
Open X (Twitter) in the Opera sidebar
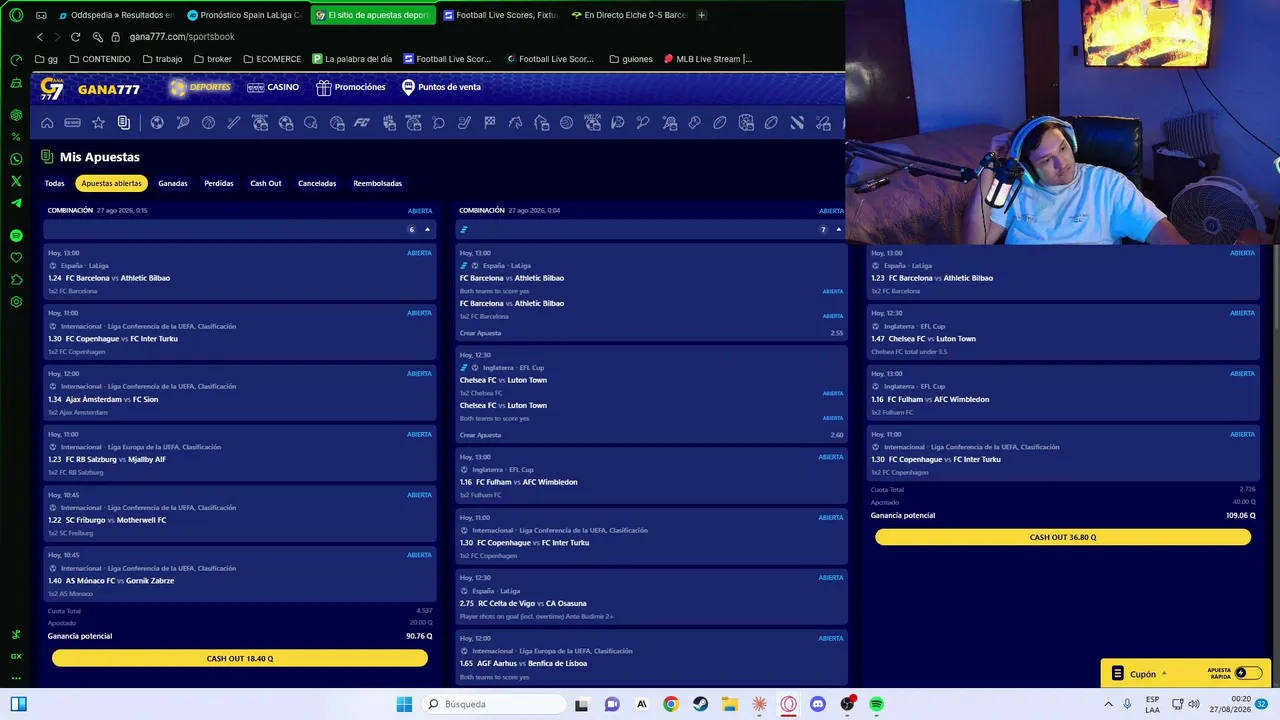tap(16, 181)
